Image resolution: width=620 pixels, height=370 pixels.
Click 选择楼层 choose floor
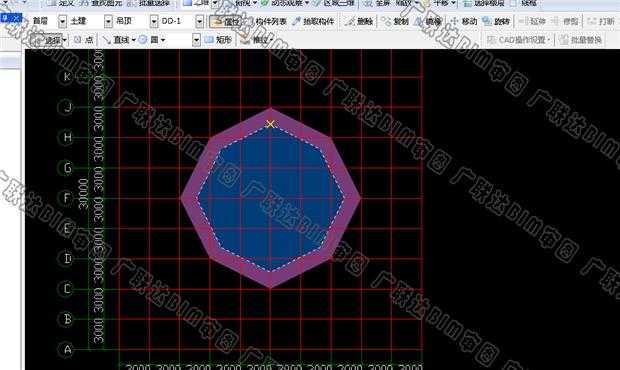point(484,3)
